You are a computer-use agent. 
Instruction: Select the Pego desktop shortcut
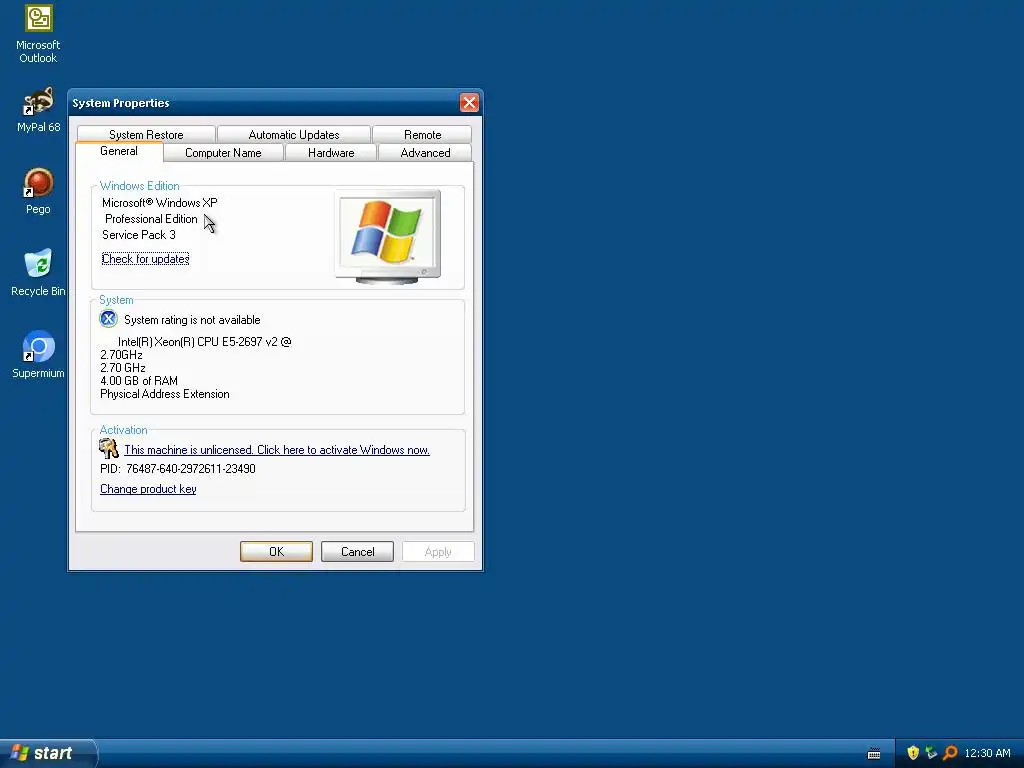38,191
